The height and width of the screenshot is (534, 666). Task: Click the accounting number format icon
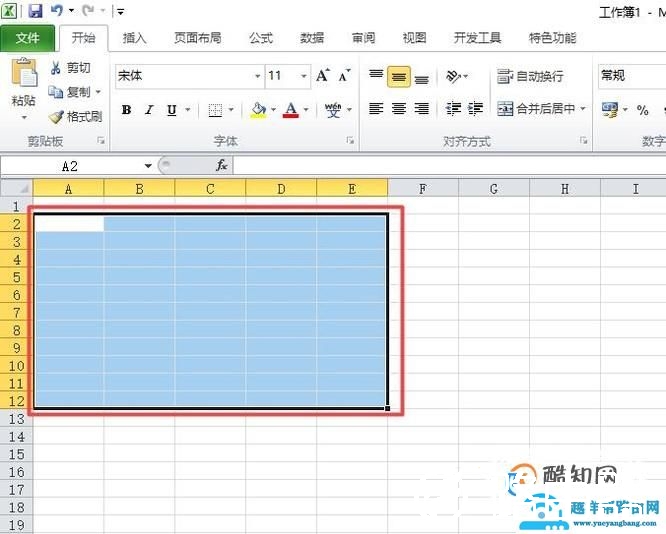pyautogui.click(x=610, y=110)
